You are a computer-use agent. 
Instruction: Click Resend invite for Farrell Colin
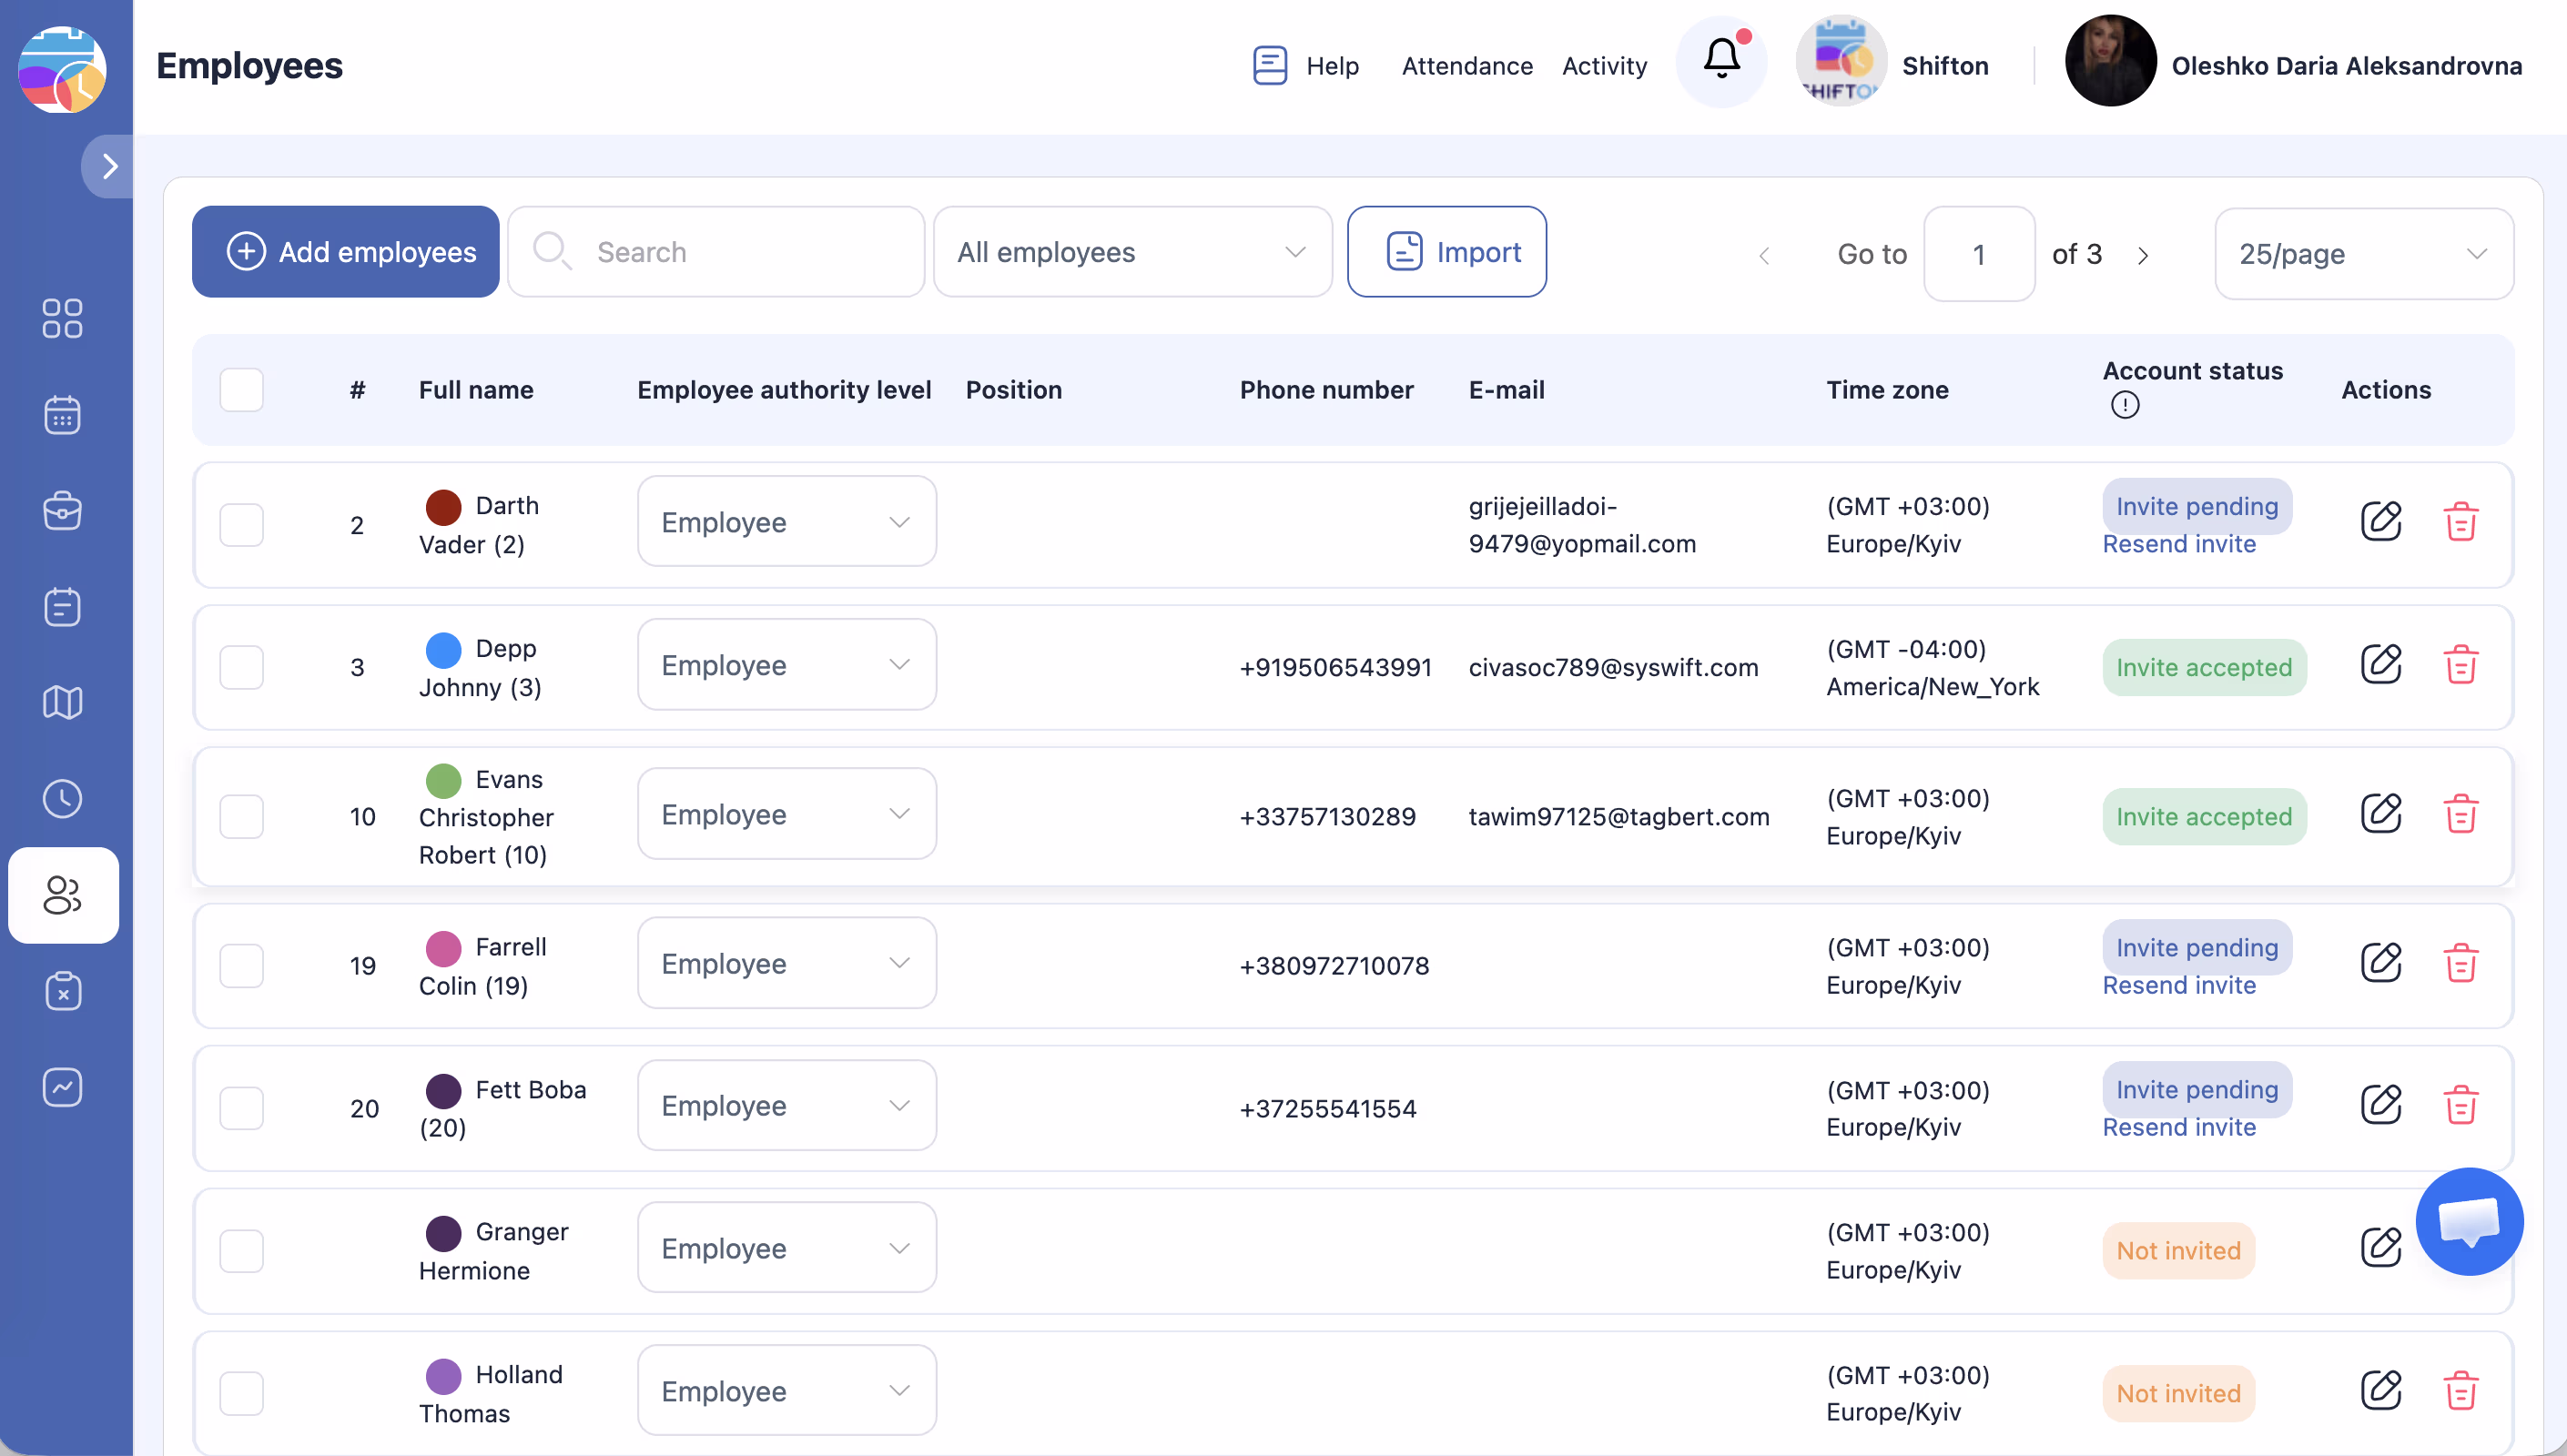coord(2178,985)
